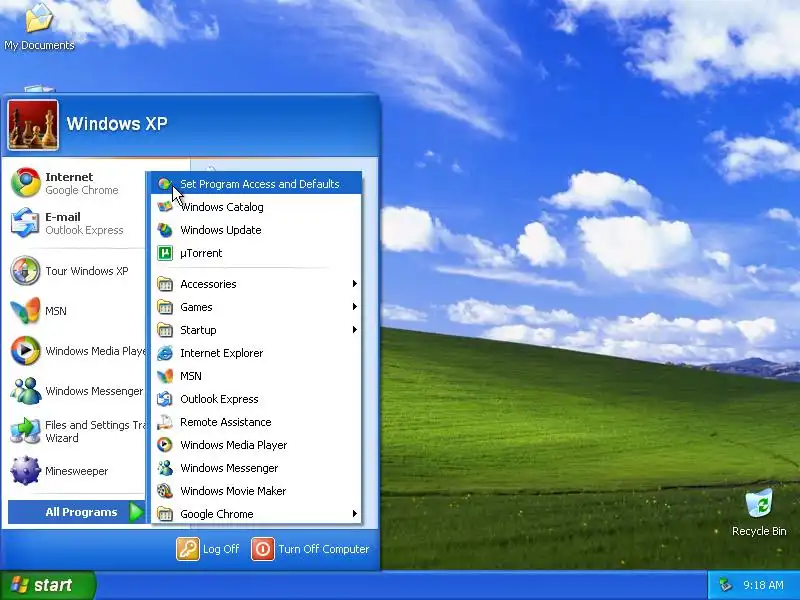Select the µTorrent menu label
800x600 pixels.
201,253
